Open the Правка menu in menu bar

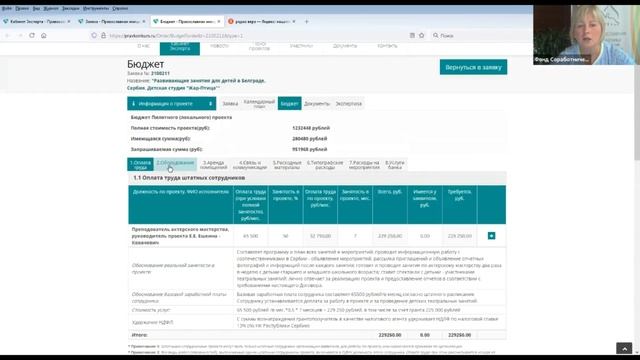[22, 8]
